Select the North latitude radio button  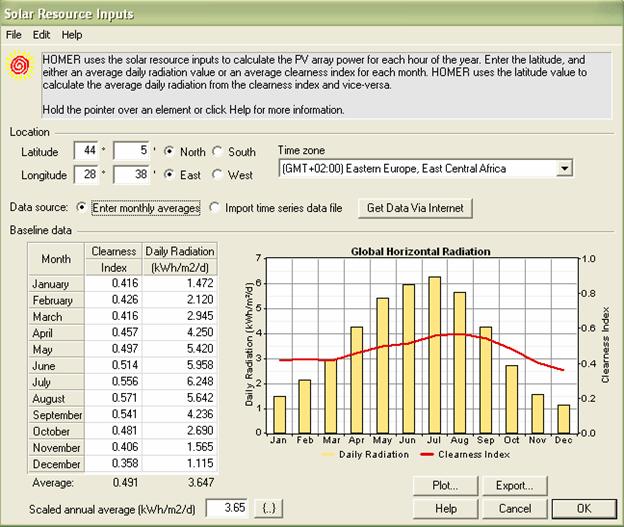point(170,152)
